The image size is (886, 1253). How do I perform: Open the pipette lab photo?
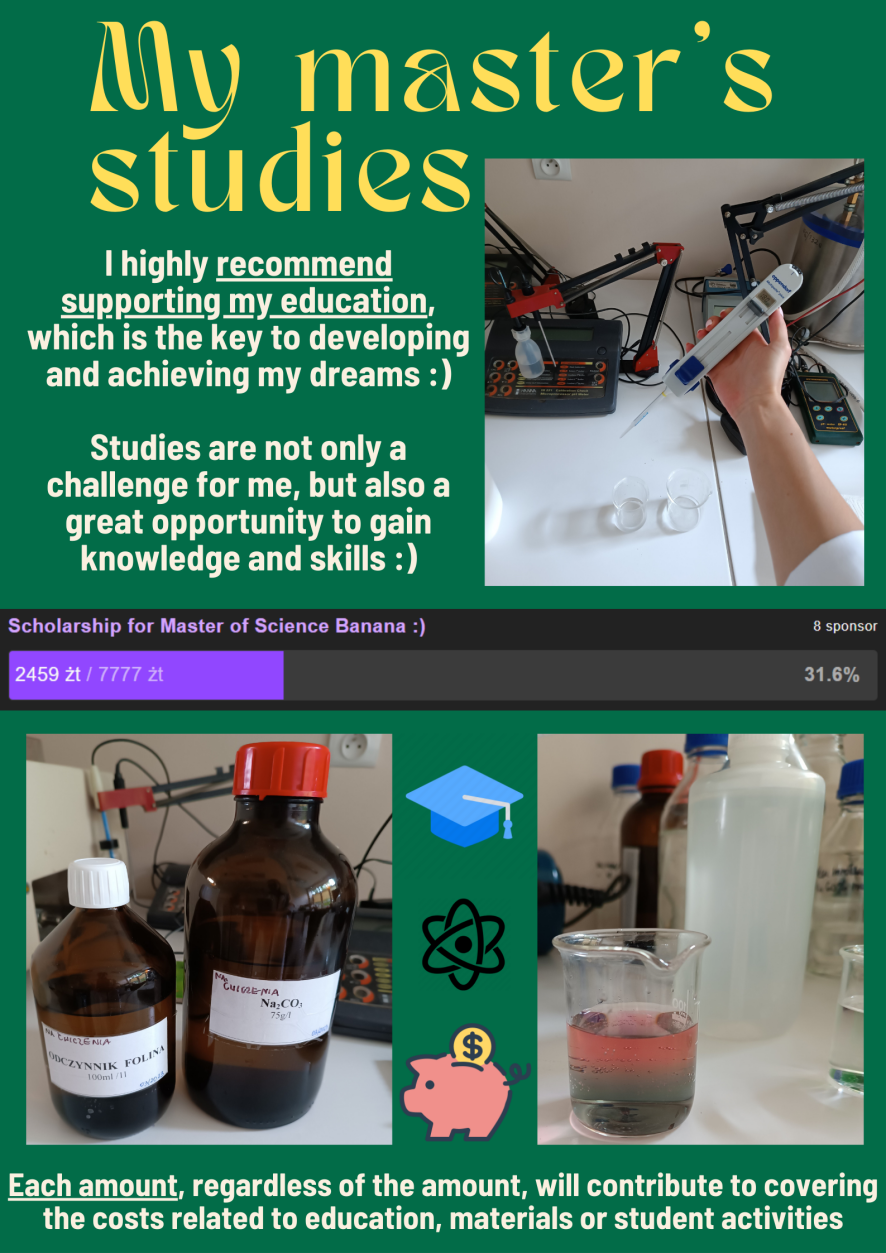tap(674, 371)
